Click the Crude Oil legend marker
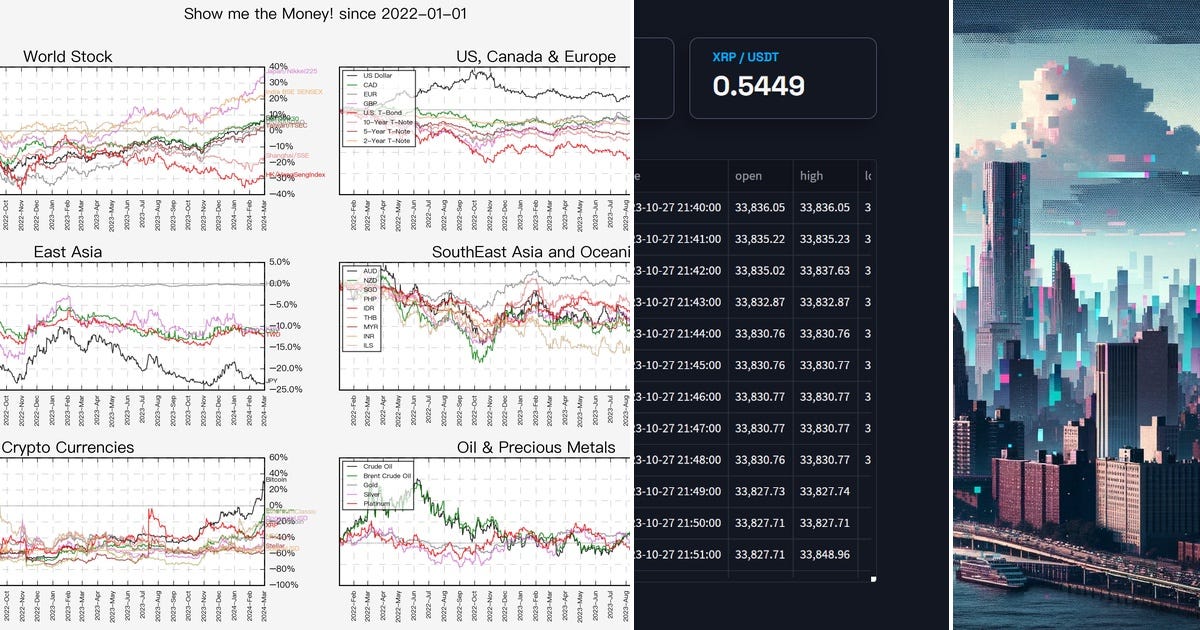Viewport: 1200px width, 630px height. coord(352,466)
